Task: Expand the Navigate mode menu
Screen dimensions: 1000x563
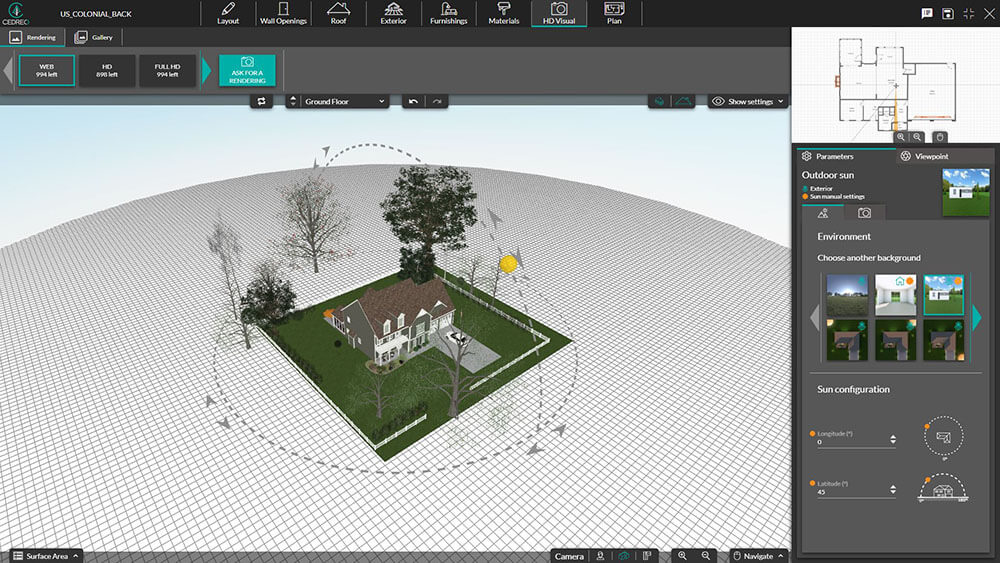Action: [758, 556]
